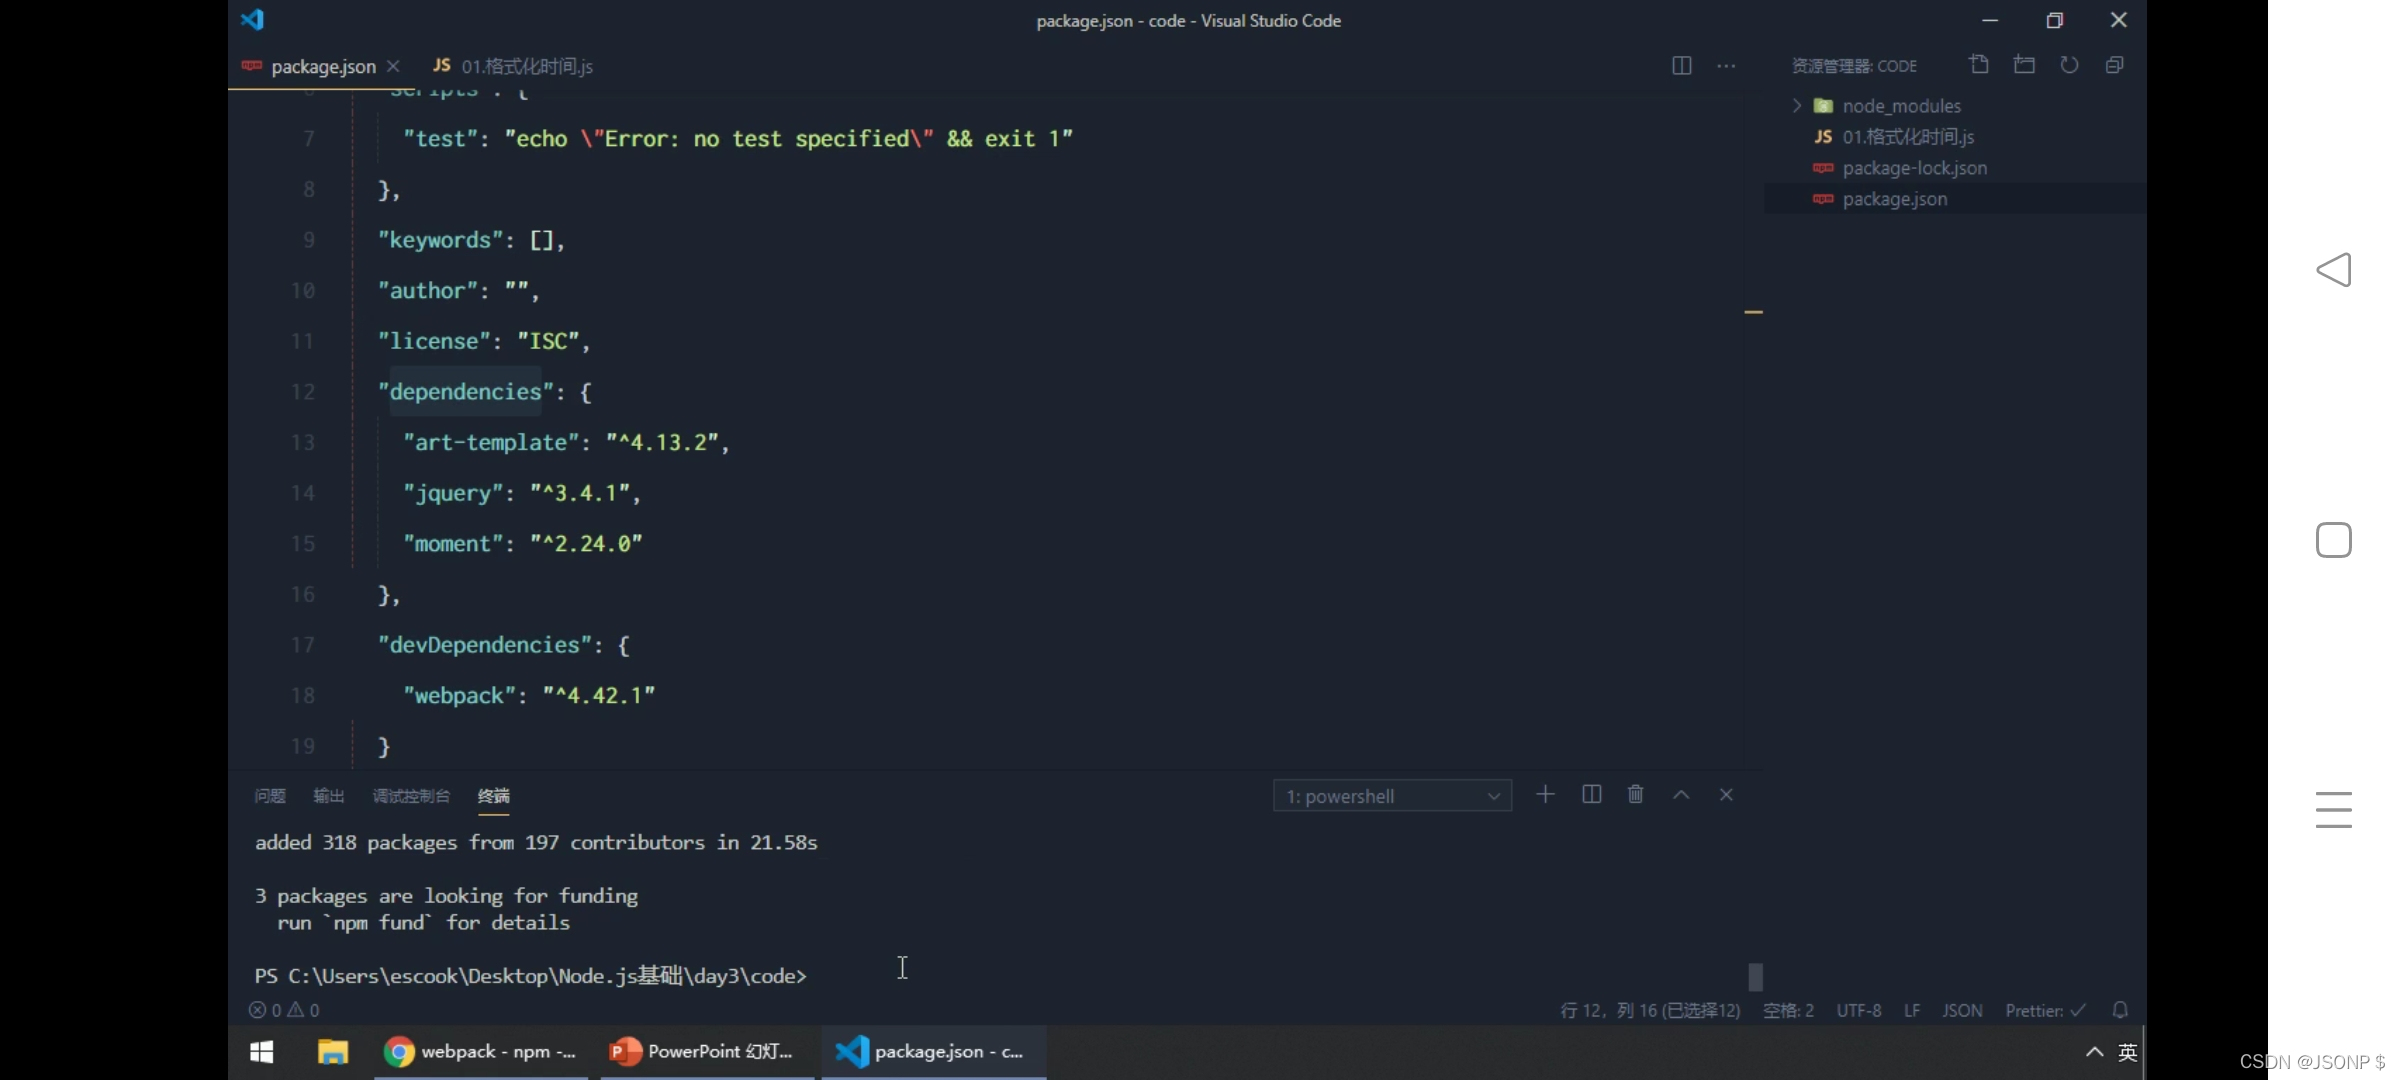This screenshot has height=1080, width=2400.
Task: Click the terminal PowerShell prompt line
Action: pos(530,975)
